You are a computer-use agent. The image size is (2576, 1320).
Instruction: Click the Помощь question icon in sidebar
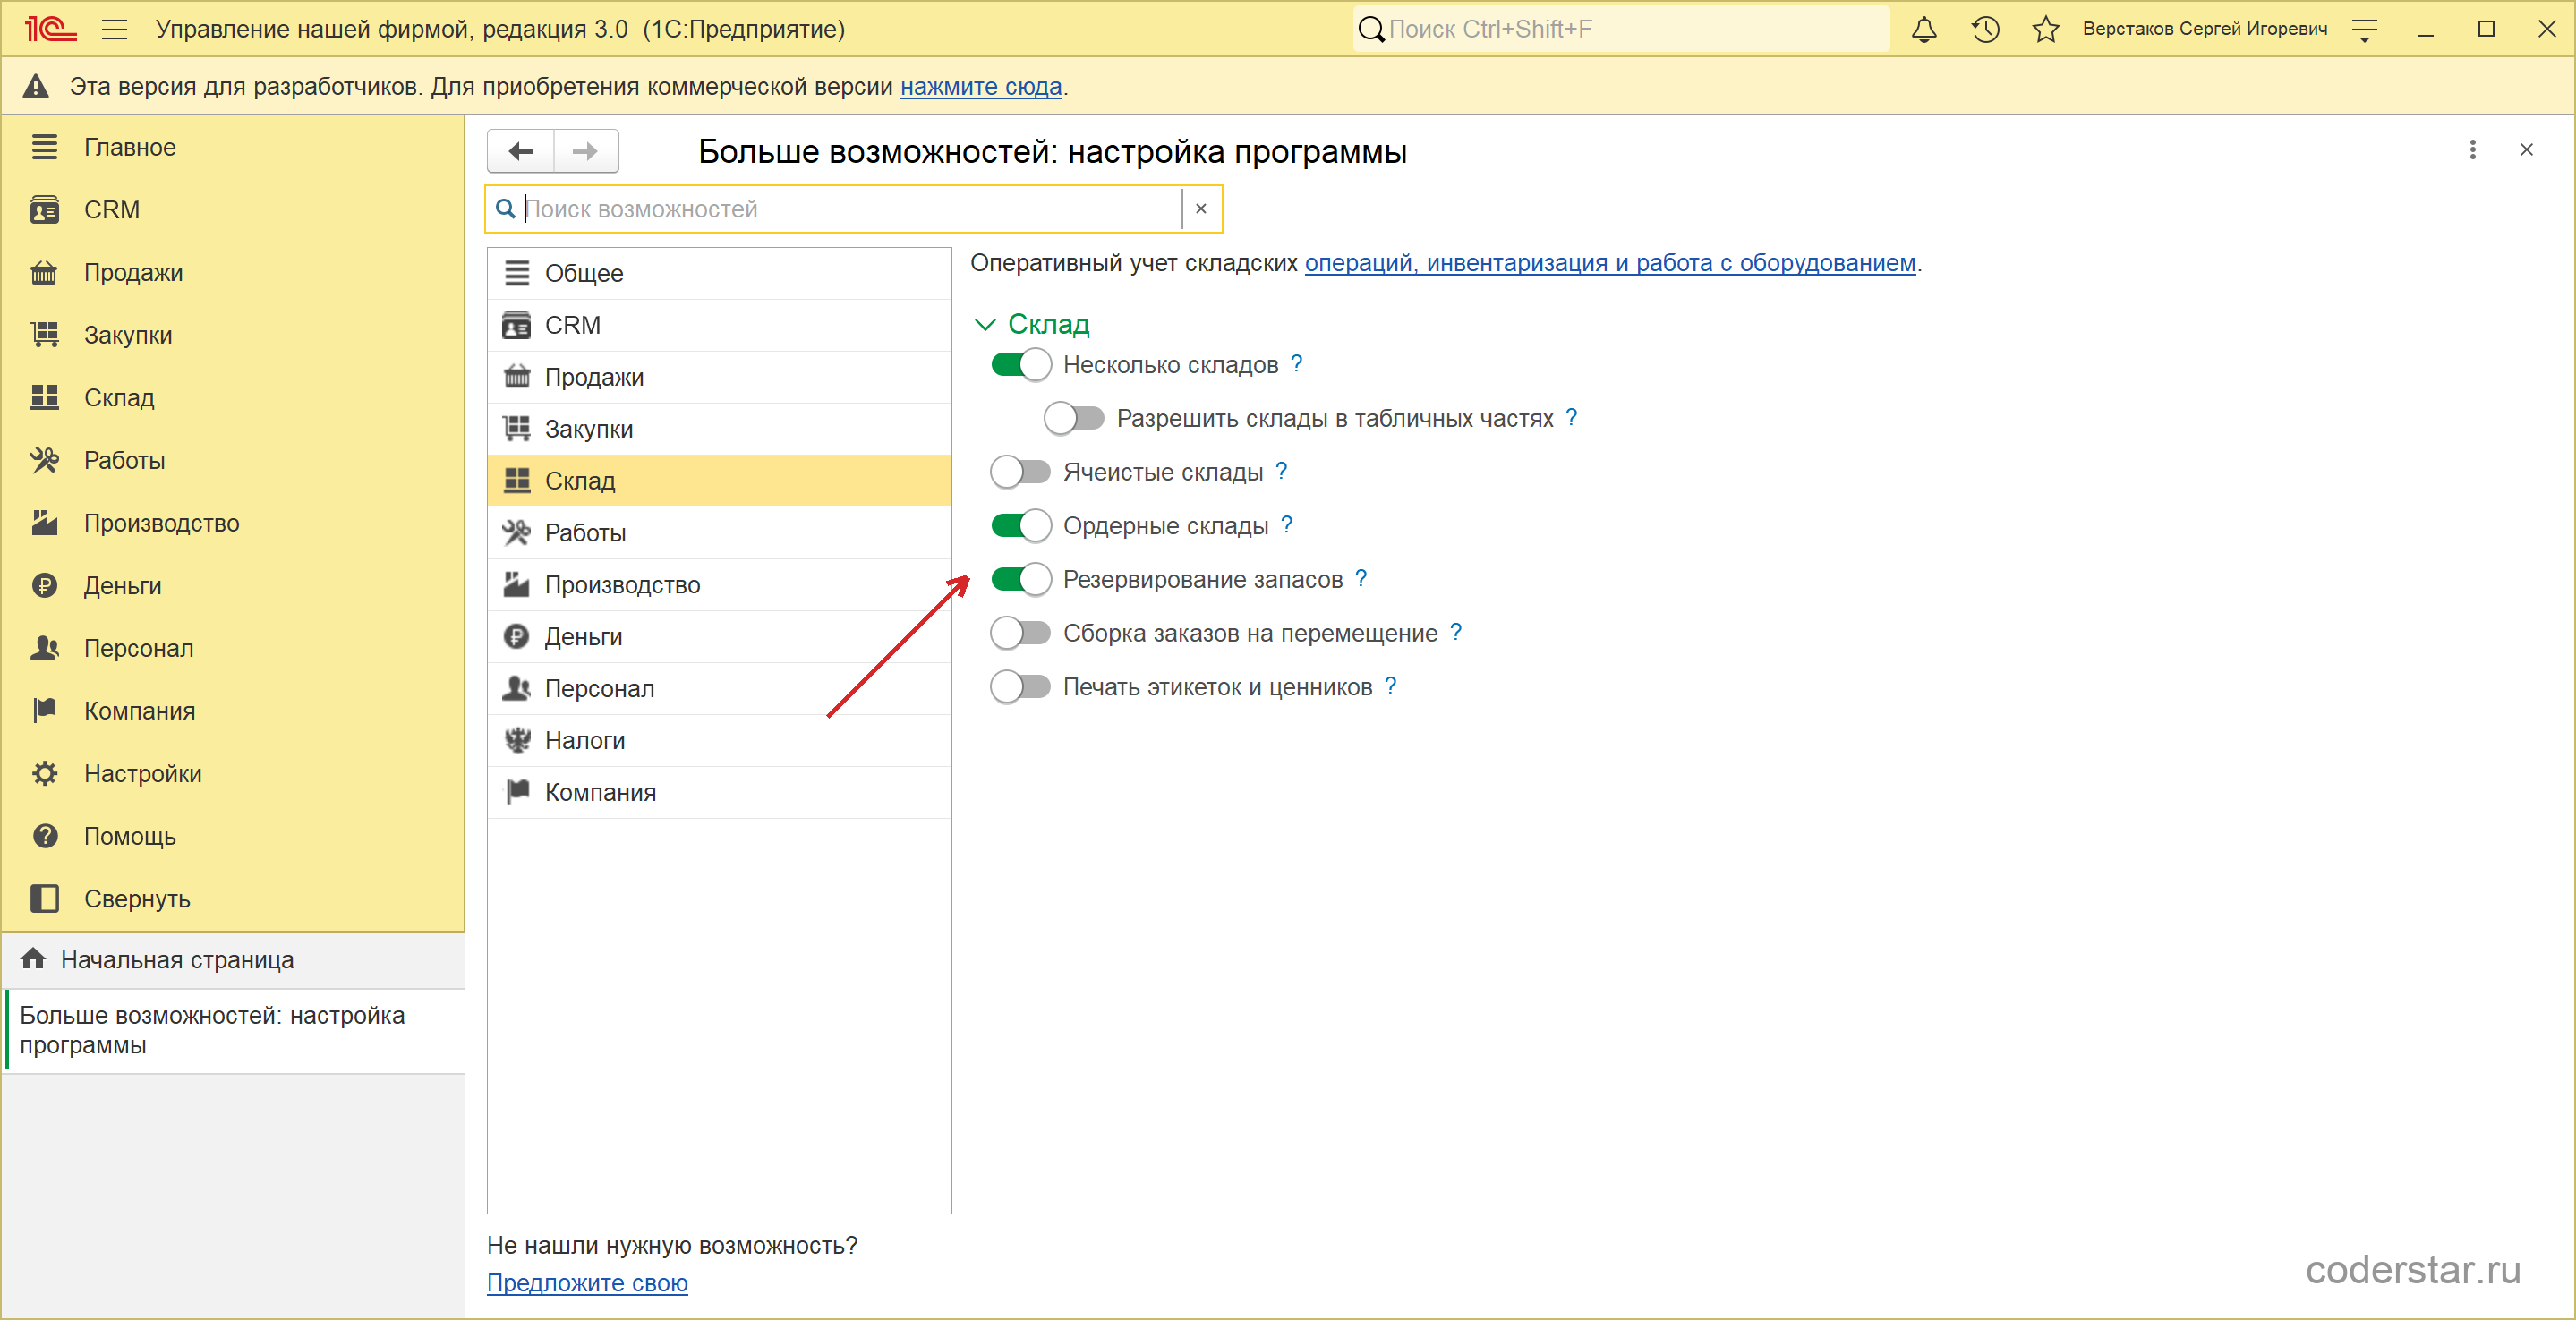(45, 836)
